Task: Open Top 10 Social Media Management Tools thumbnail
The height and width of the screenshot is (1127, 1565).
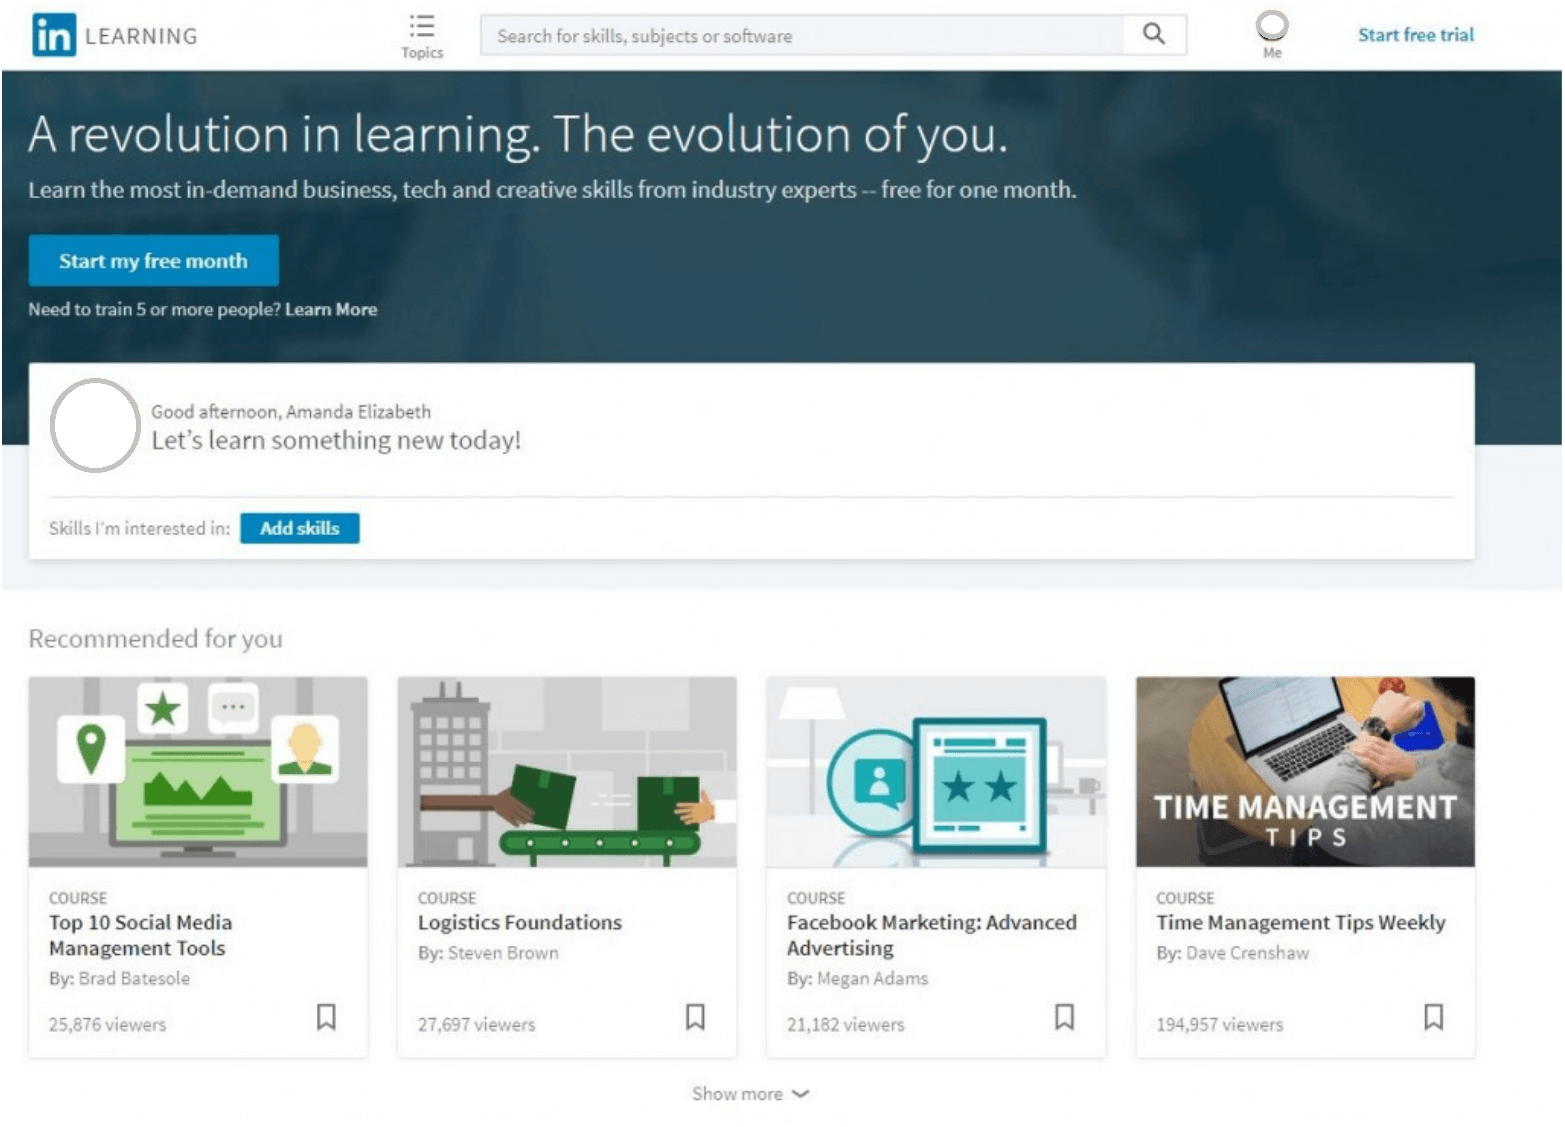Action: tap(198, 772)
